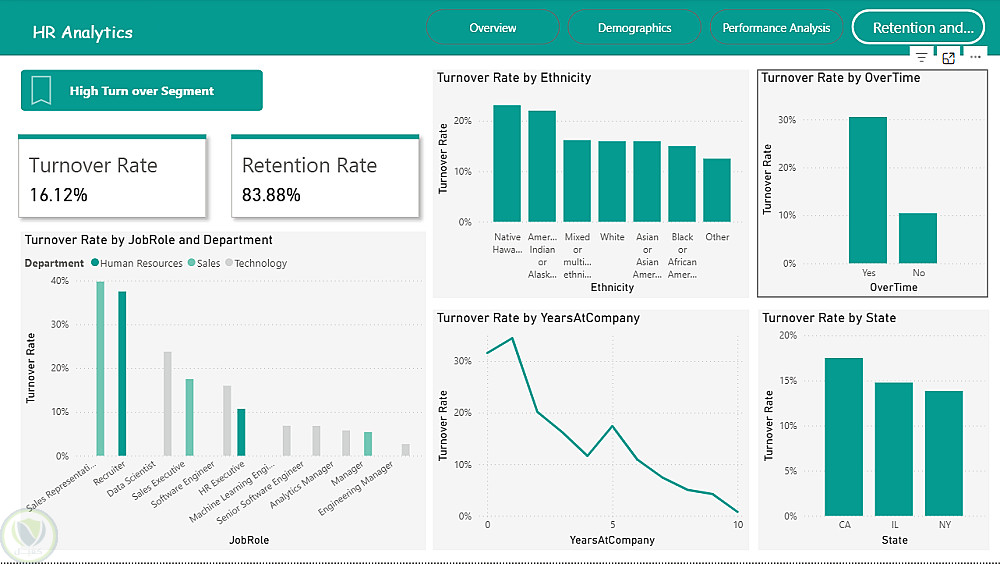Click the NY state bar

(x=944, y=454)
